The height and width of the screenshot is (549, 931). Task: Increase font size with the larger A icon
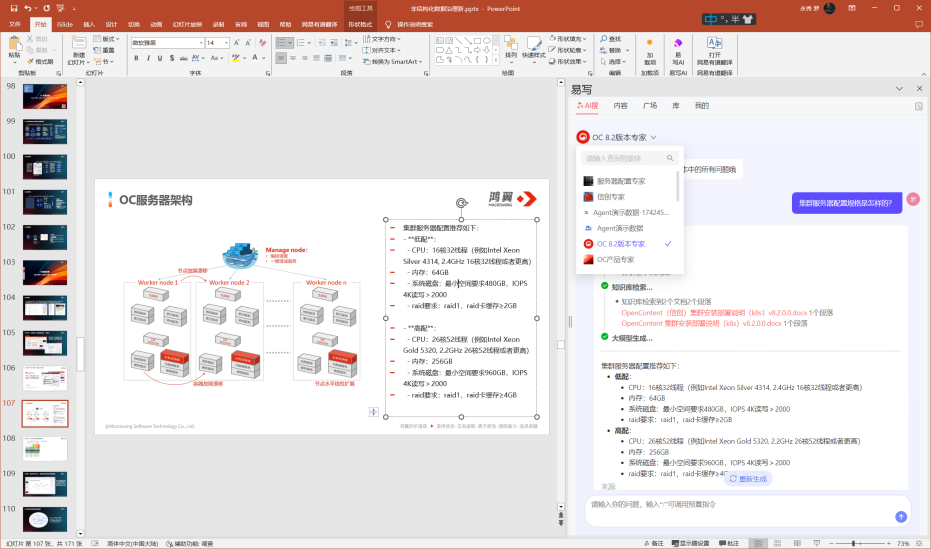pos(237,43)
